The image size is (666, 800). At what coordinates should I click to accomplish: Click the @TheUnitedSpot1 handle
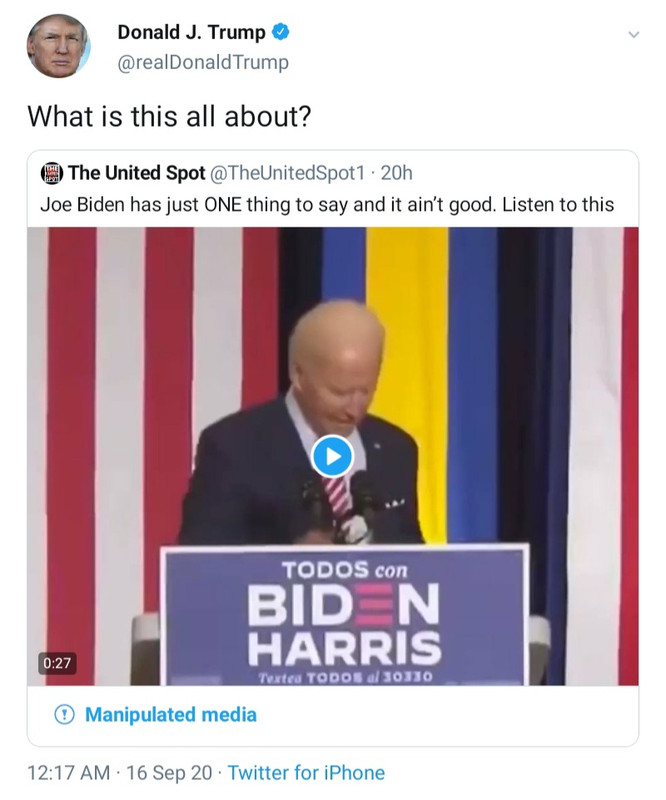tap(287, 173)
